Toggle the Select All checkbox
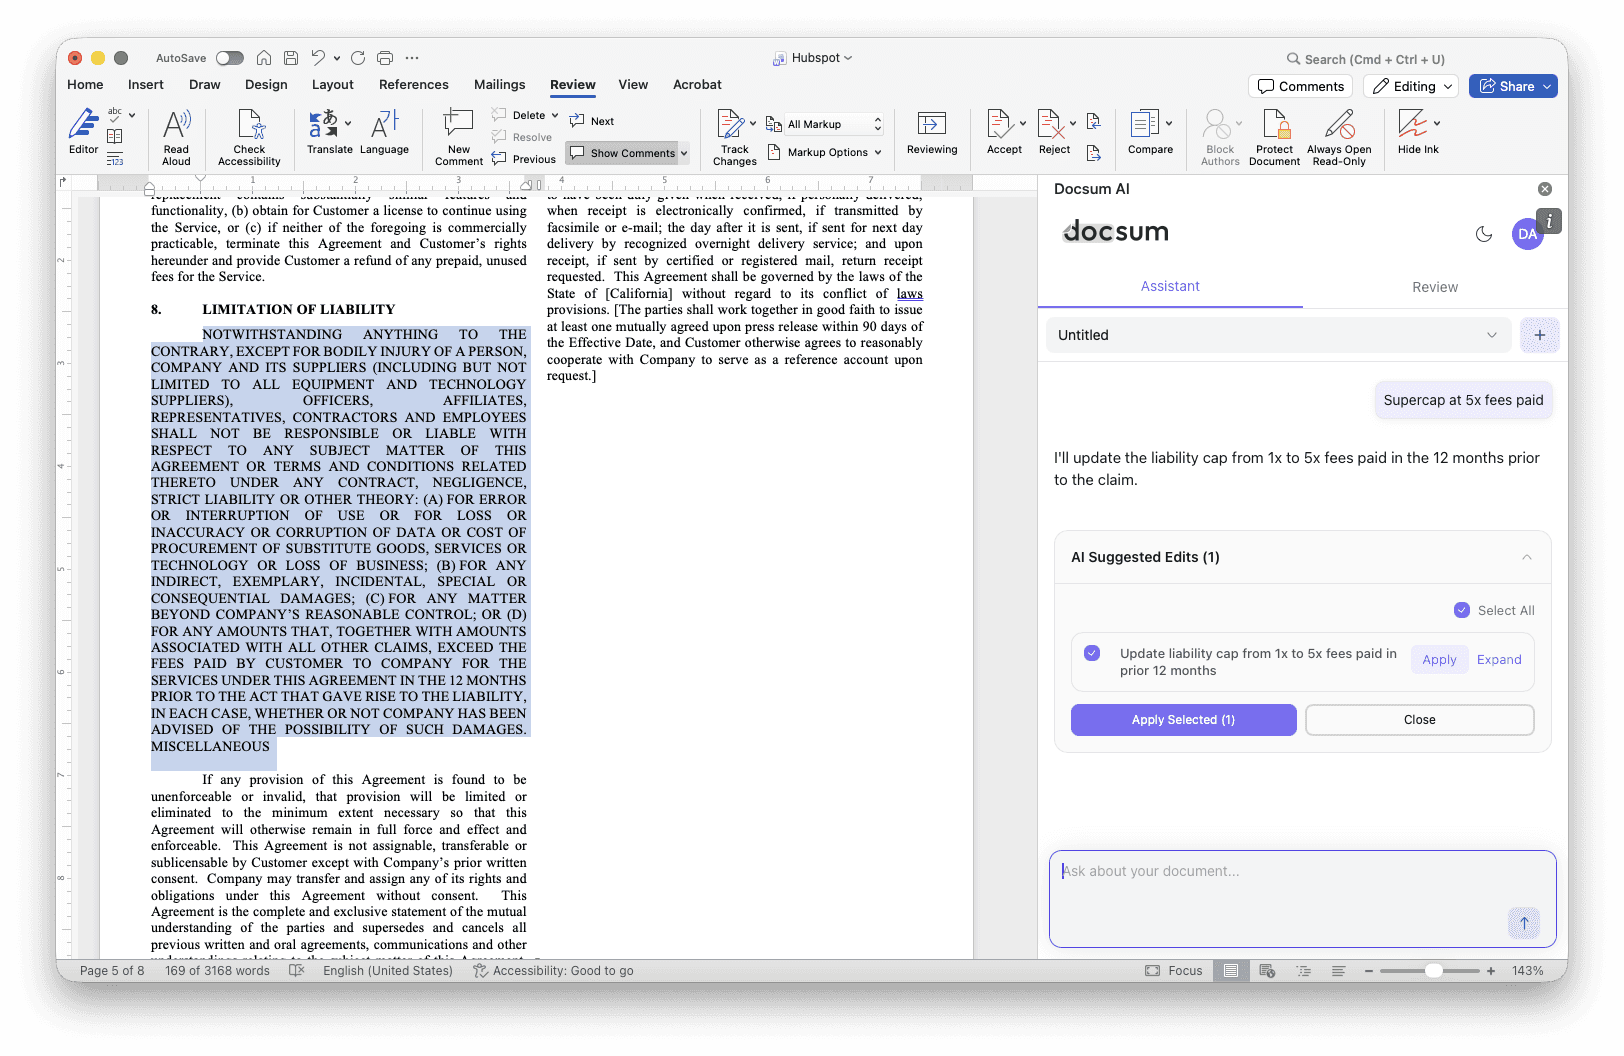 (1462, 610)
